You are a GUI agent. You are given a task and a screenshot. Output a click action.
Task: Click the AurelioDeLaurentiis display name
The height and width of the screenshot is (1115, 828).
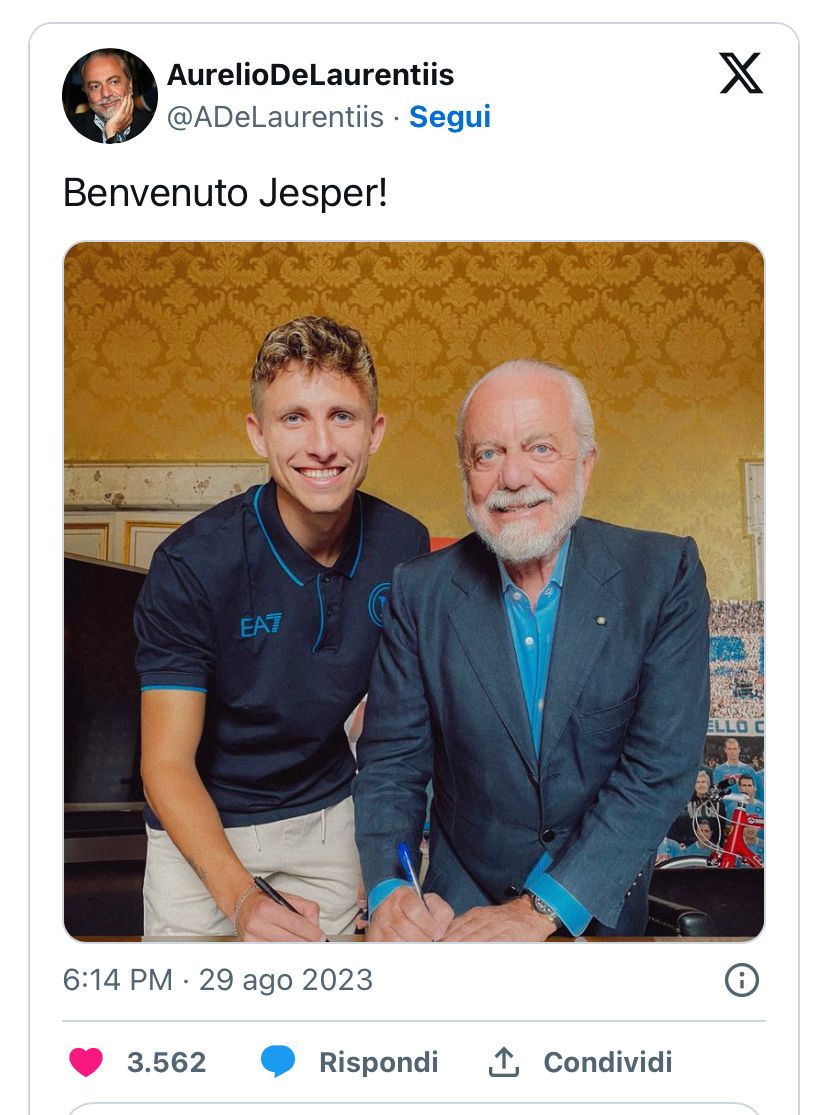(310, 74)
